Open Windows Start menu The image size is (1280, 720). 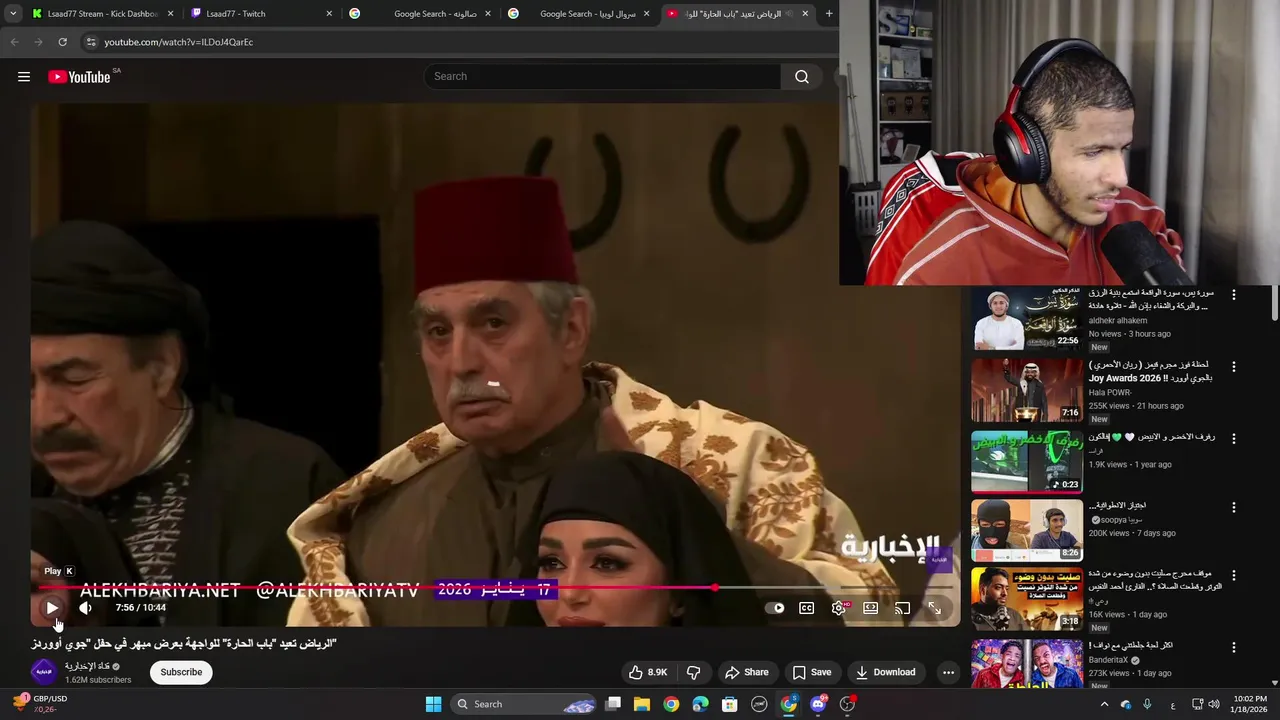[x=433, y=704]
